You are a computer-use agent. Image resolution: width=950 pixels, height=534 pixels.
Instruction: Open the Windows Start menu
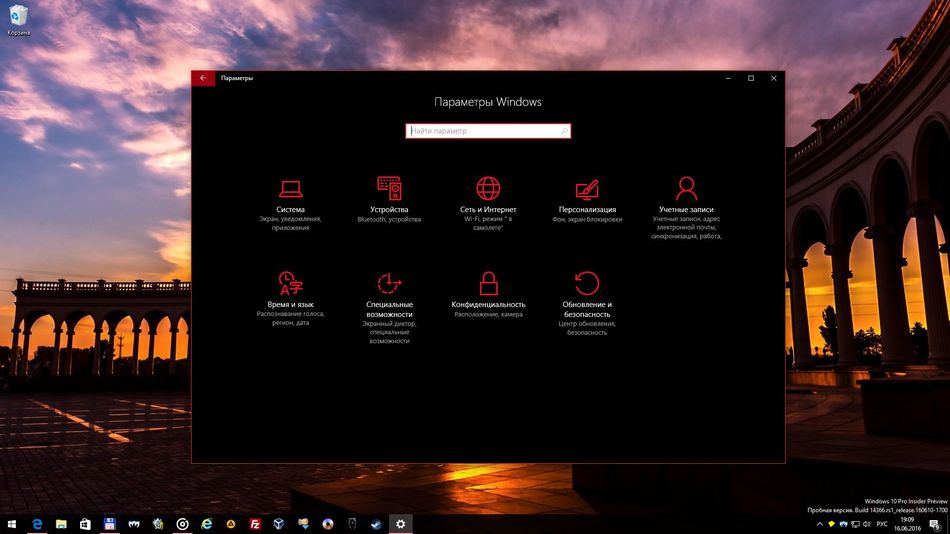coord(12,524)
